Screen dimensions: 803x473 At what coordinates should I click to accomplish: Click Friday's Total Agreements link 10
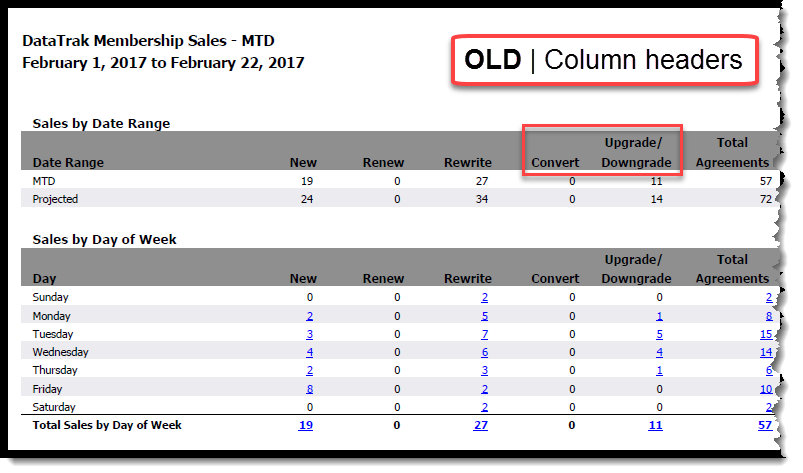(765, 389)
